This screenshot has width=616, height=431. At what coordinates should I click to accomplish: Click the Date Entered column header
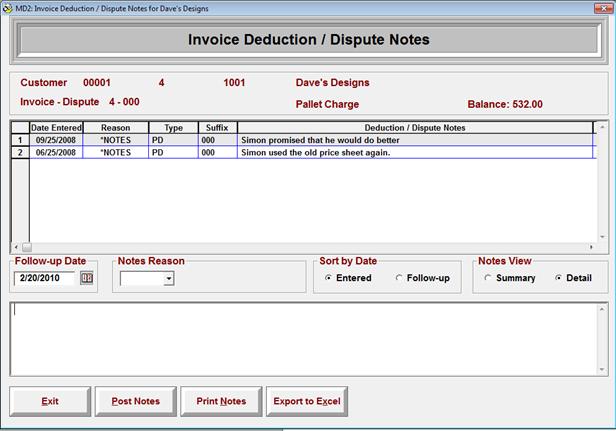pos(56,128)
